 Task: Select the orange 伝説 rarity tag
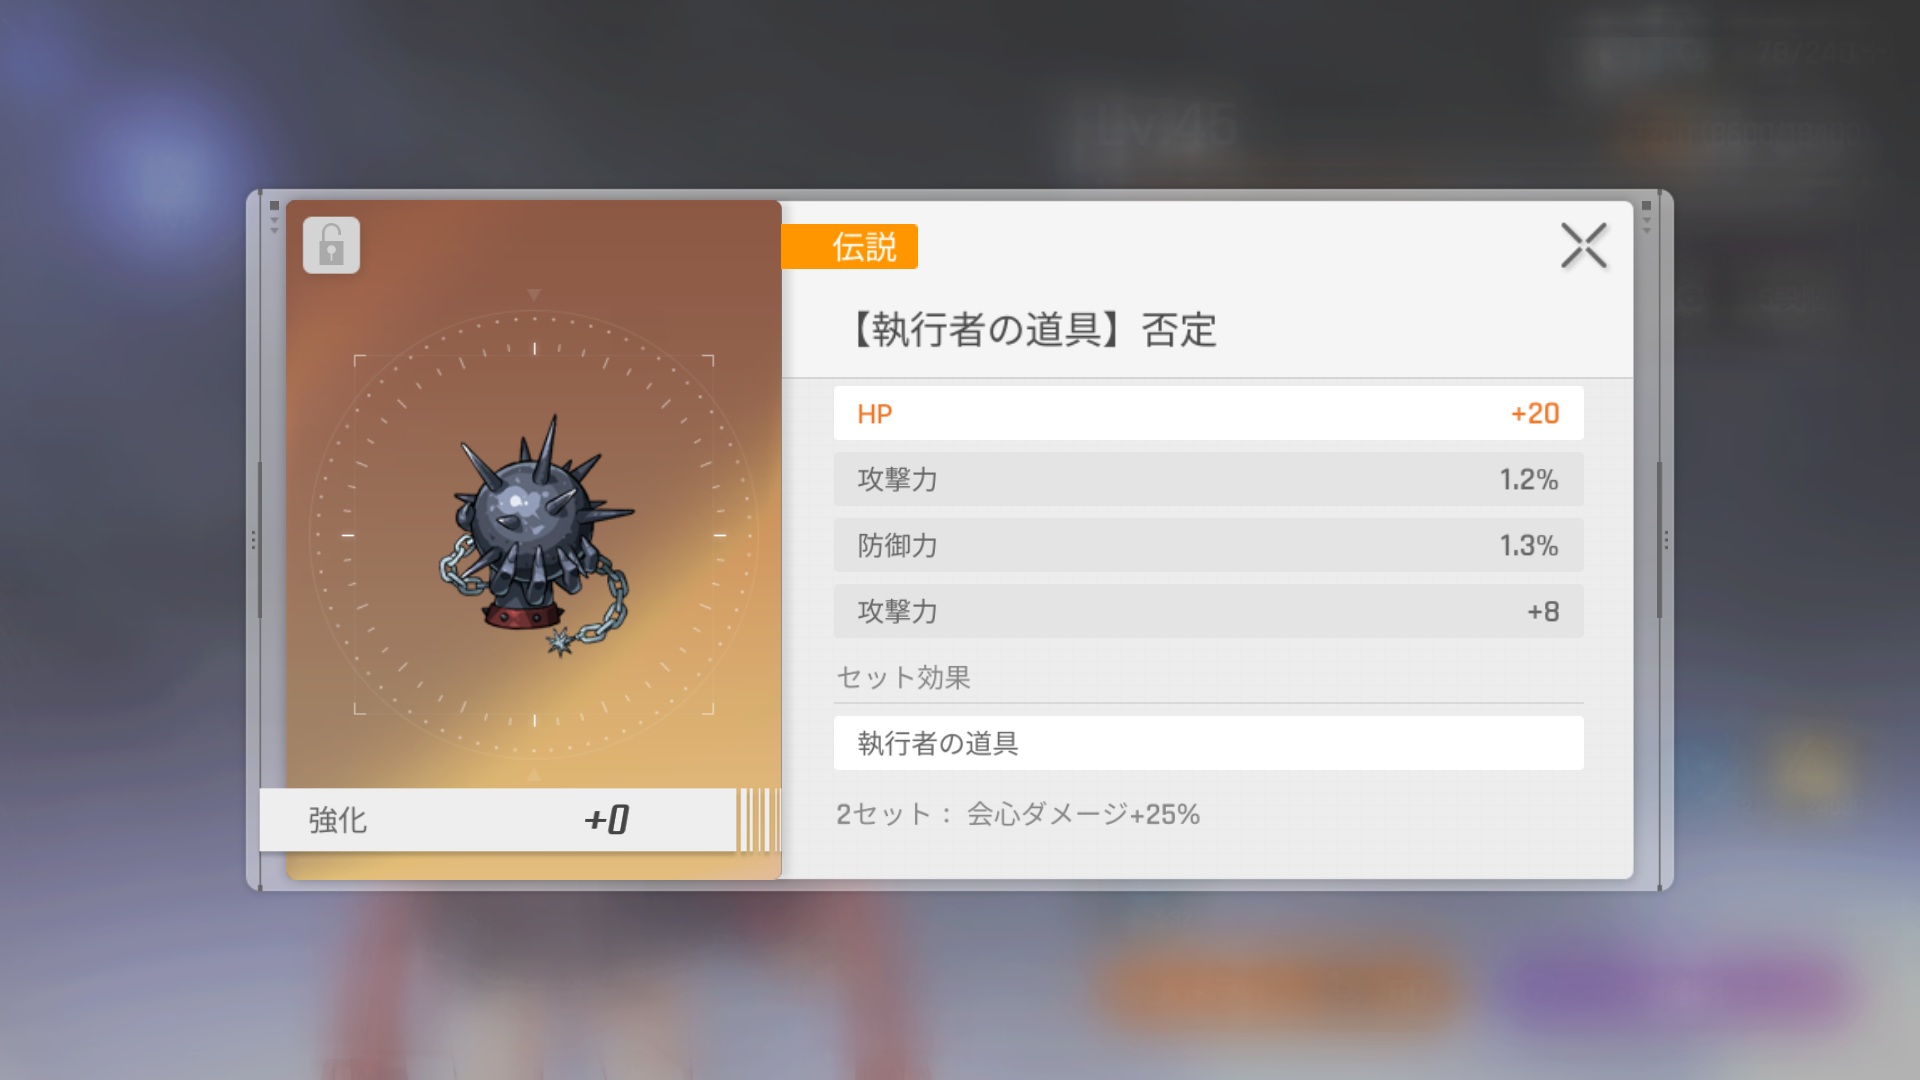(849, 246)
